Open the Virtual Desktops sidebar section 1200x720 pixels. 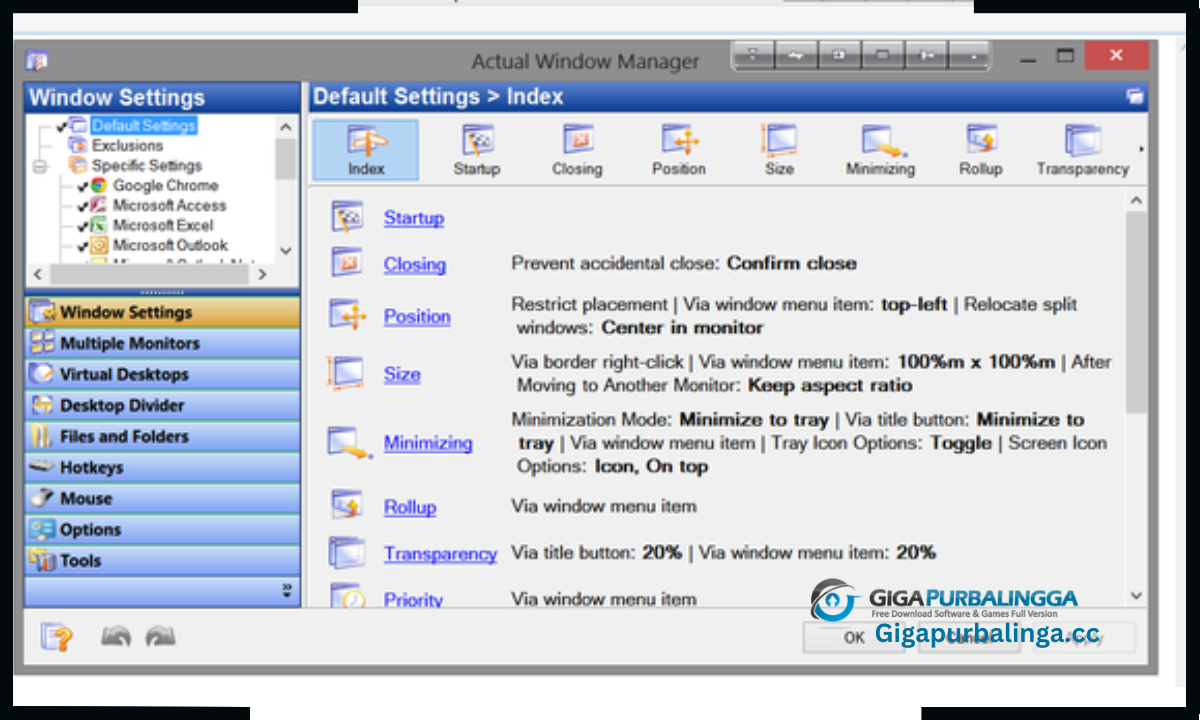tap(162, 374)
